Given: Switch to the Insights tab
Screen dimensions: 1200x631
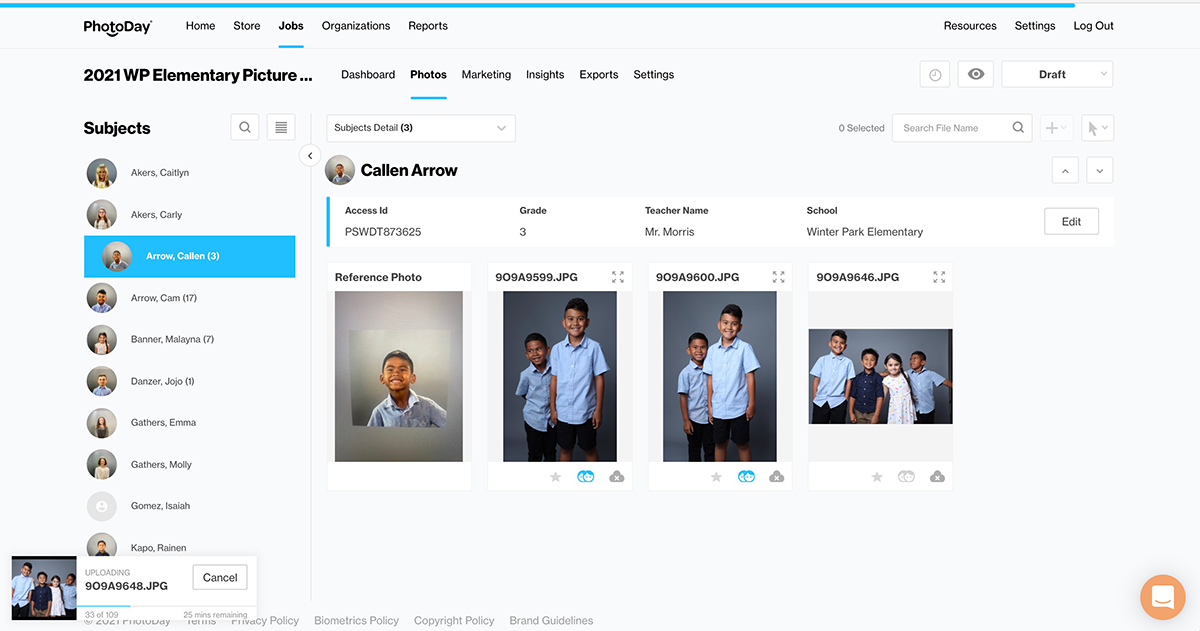Looking at the screenshot, I should [x=545, y=75].
